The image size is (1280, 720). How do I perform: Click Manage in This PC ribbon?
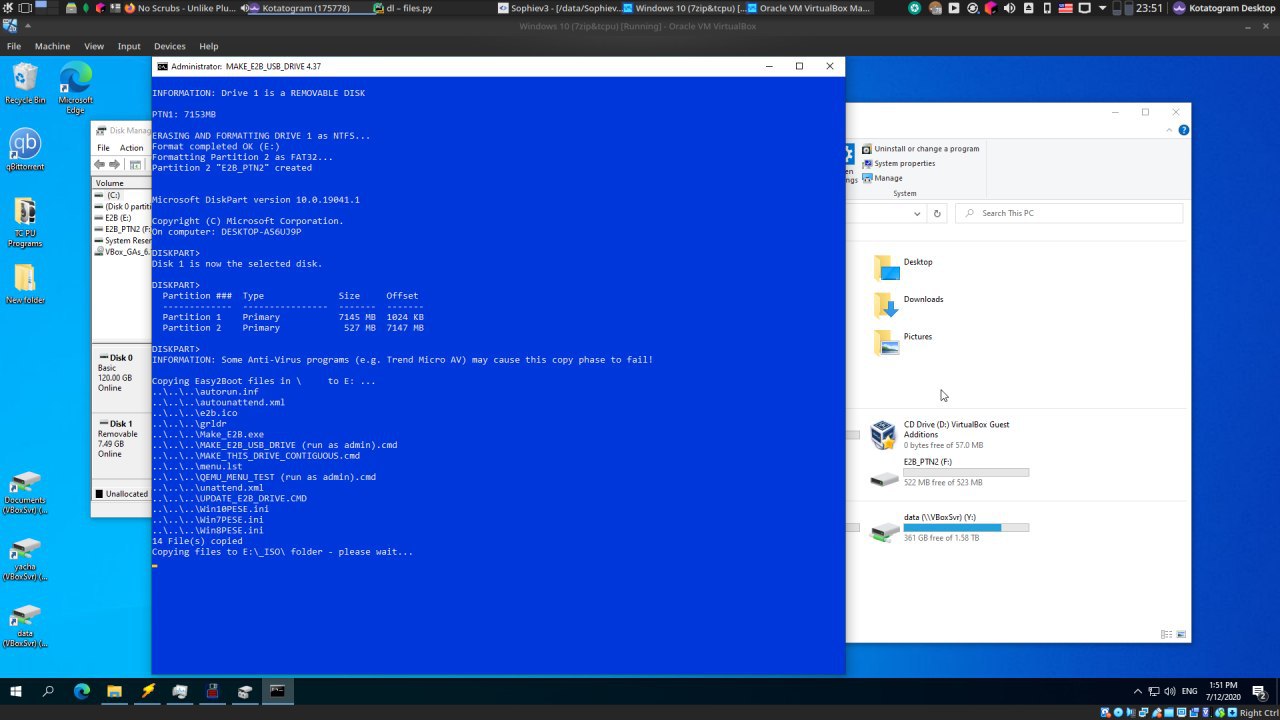[x=882, y=178]
